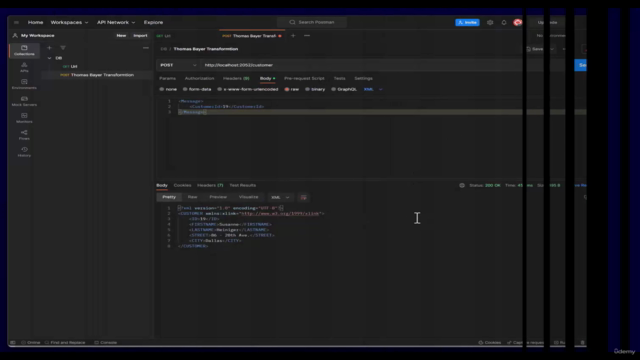Click the Import button
Viewport: 640px width, 360px height.
(140, 36)
